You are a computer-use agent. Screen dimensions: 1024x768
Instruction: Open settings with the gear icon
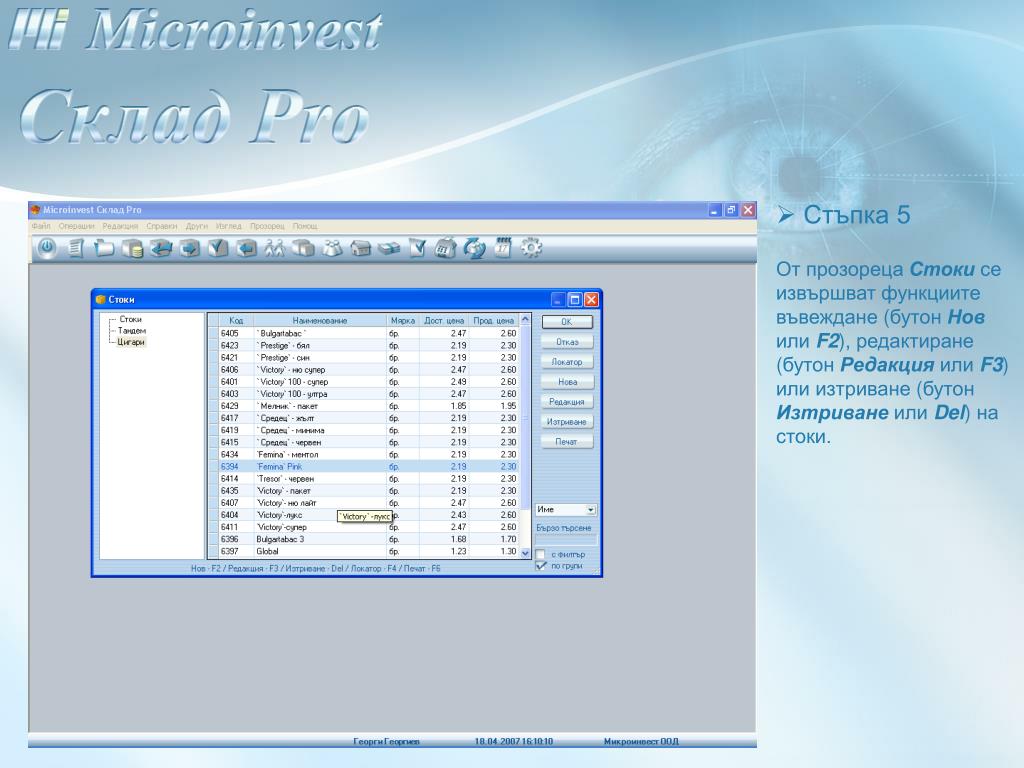[531, 248]
